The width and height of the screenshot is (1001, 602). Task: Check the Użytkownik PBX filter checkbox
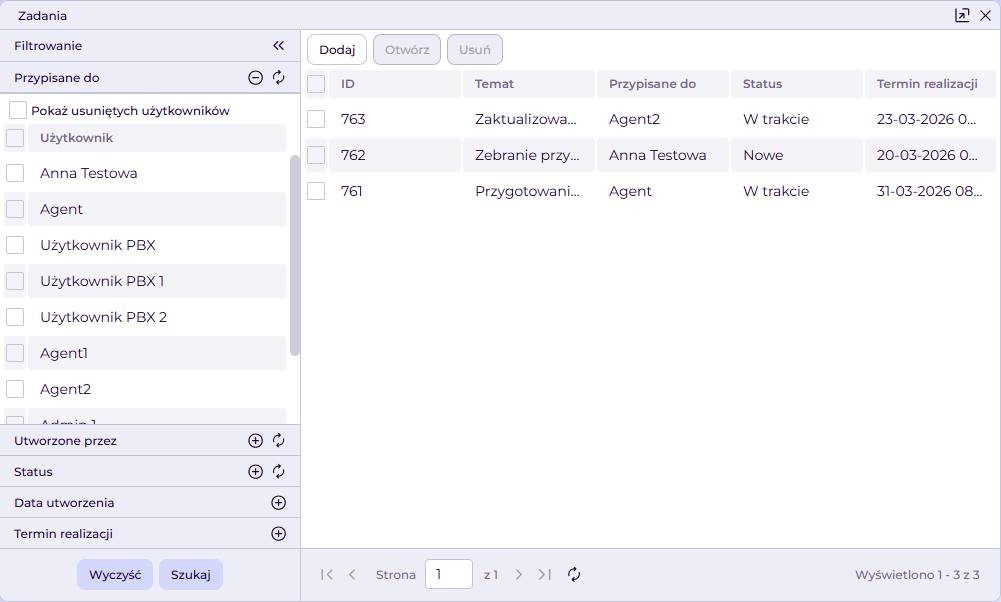click(x=15, y=245)
